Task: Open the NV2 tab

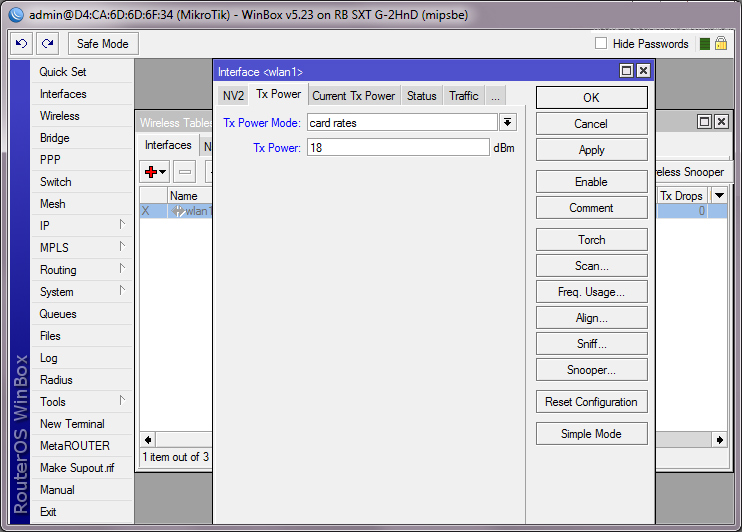Action: pyautogui.click(x=232, y=96)
